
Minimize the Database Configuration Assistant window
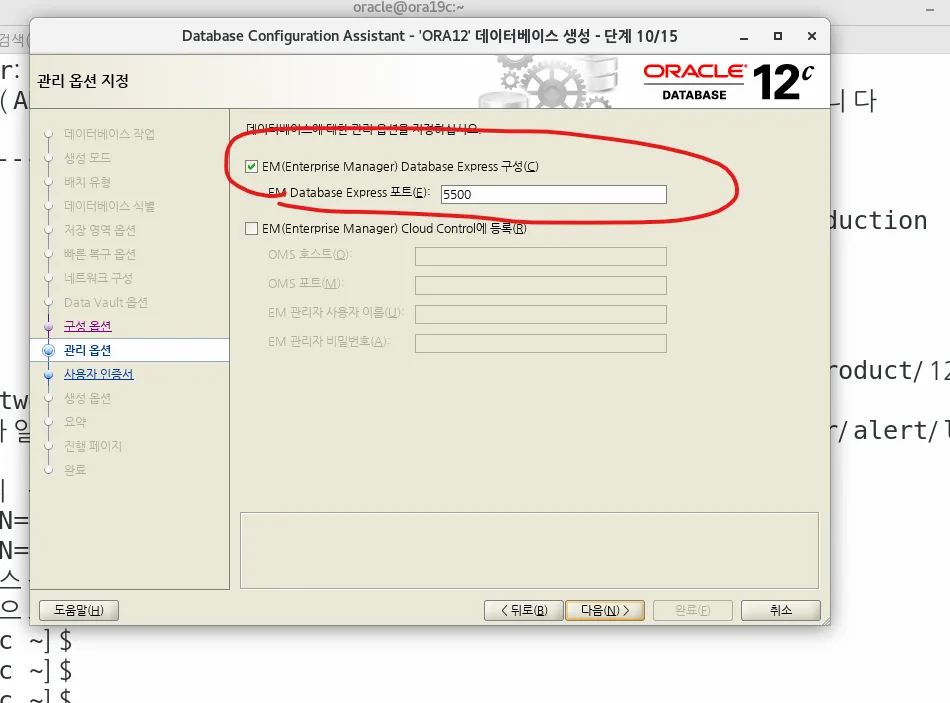tap(744, 36)
